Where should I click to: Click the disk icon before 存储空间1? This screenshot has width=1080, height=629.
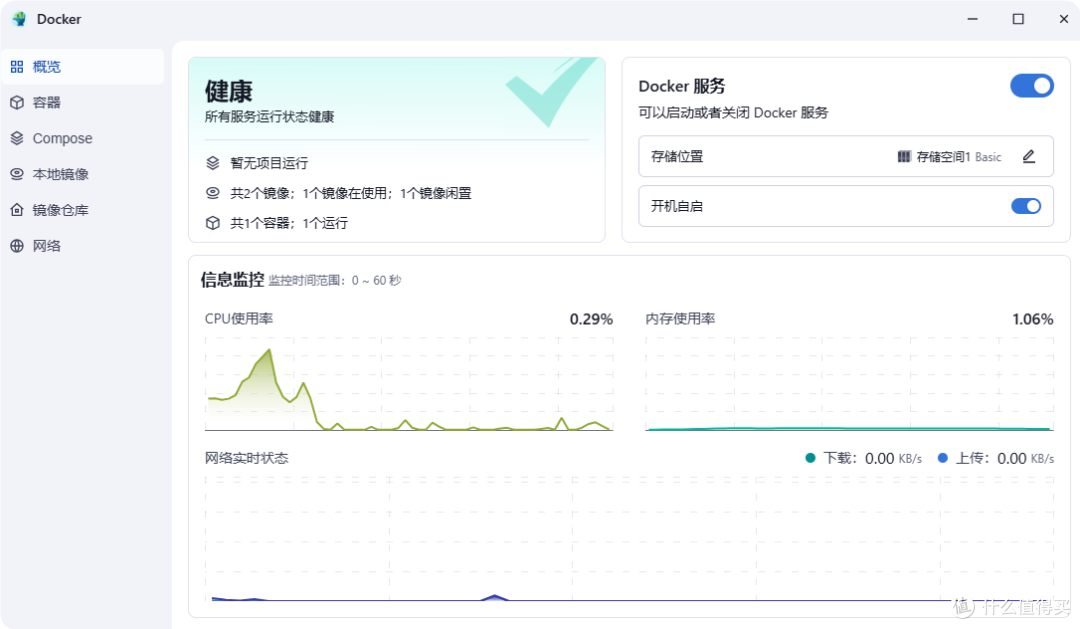(x=906, y=156)
